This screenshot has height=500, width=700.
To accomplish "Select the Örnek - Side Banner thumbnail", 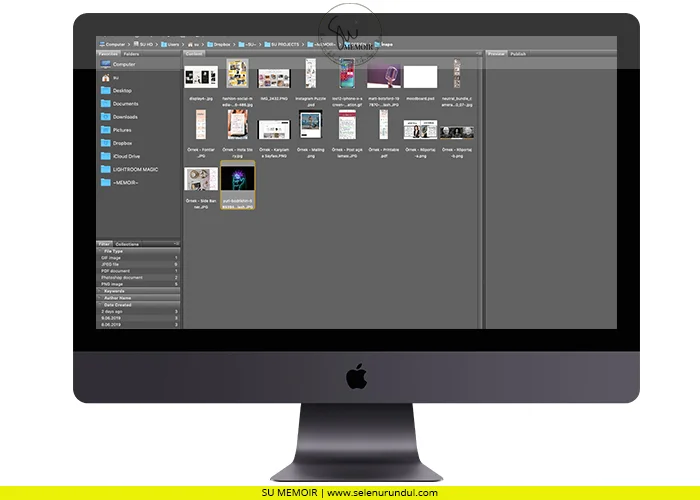I will pos(201,179).
